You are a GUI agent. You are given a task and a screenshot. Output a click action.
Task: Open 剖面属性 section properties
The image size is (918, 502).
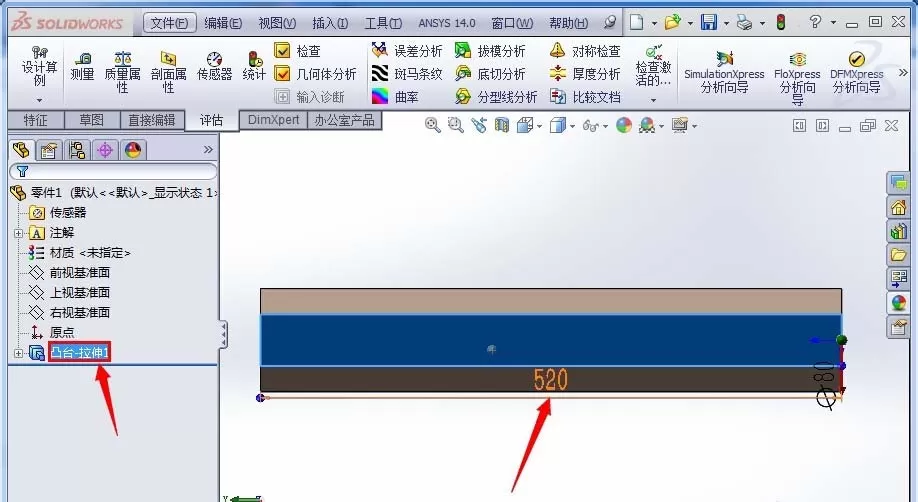tap(169, 72)
